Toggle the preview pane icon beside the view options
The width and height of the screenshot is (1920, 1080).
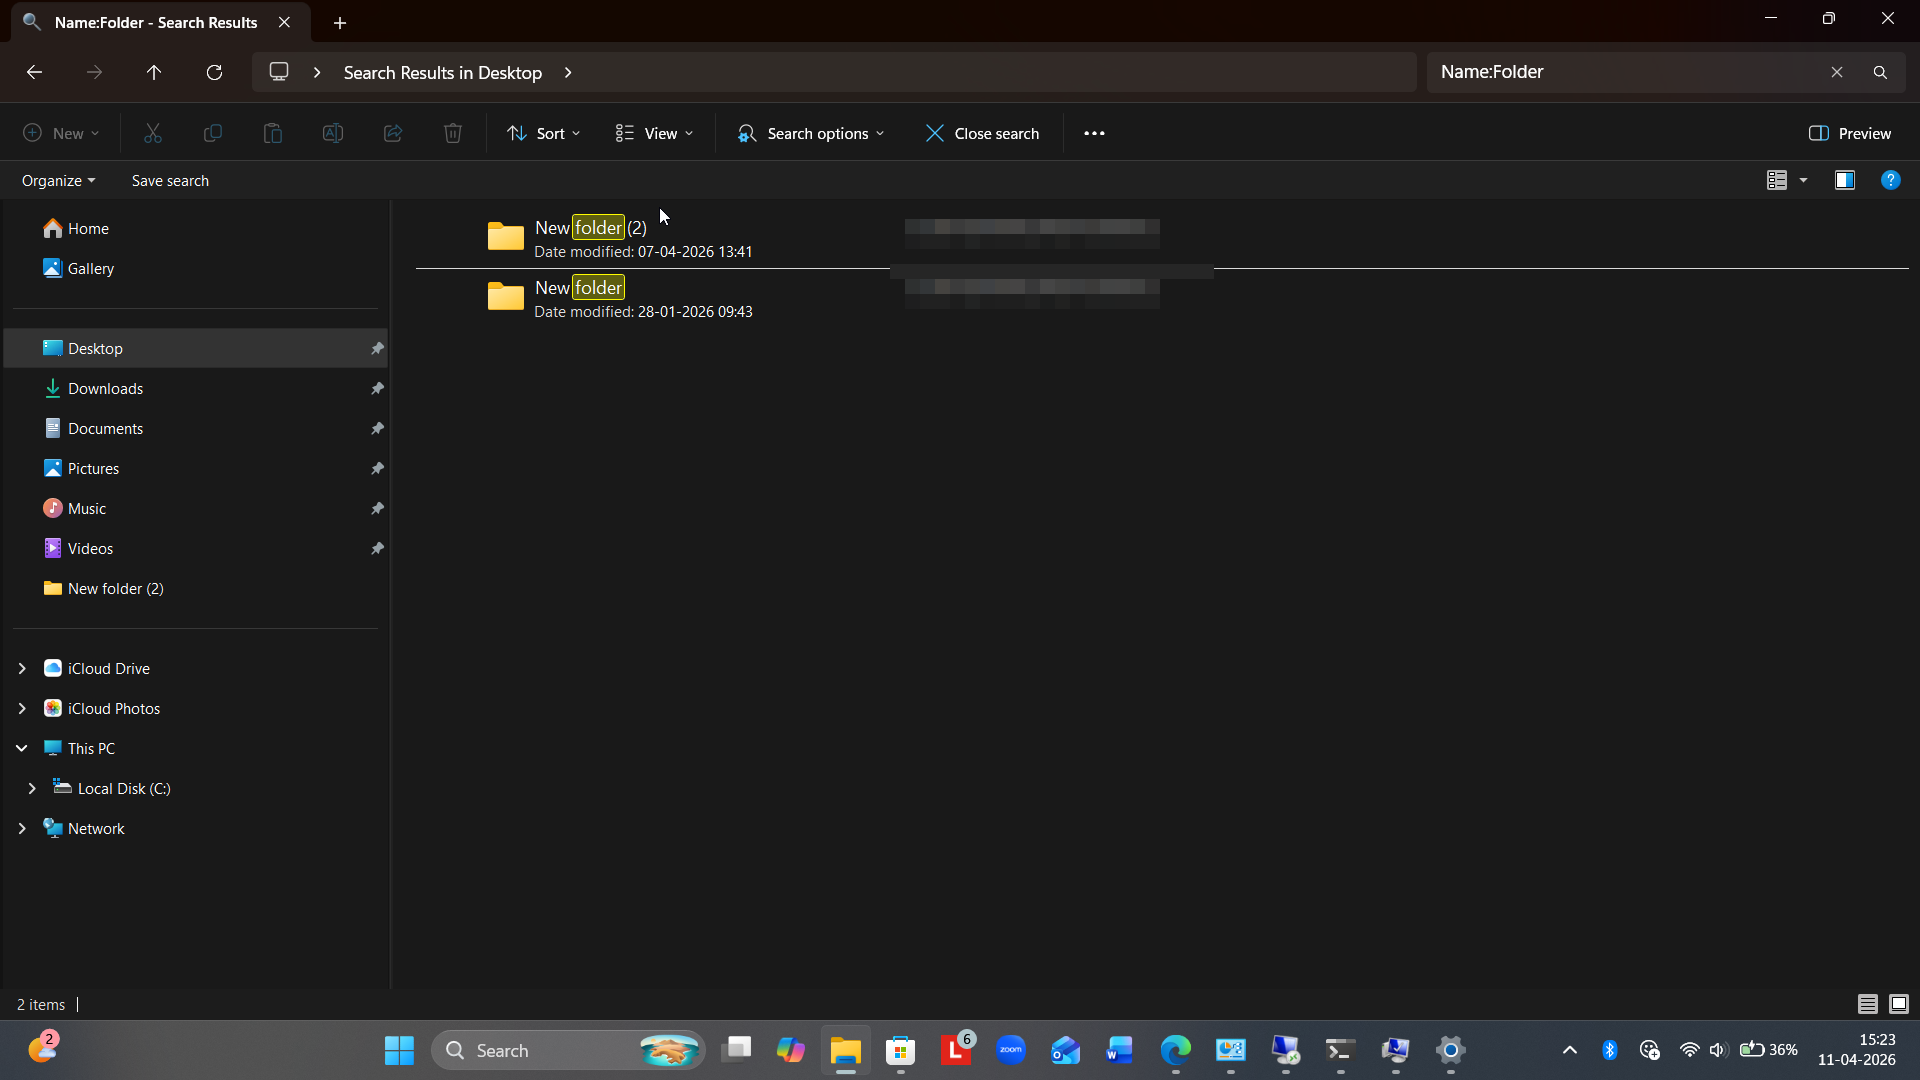[x=1845, y=180]
